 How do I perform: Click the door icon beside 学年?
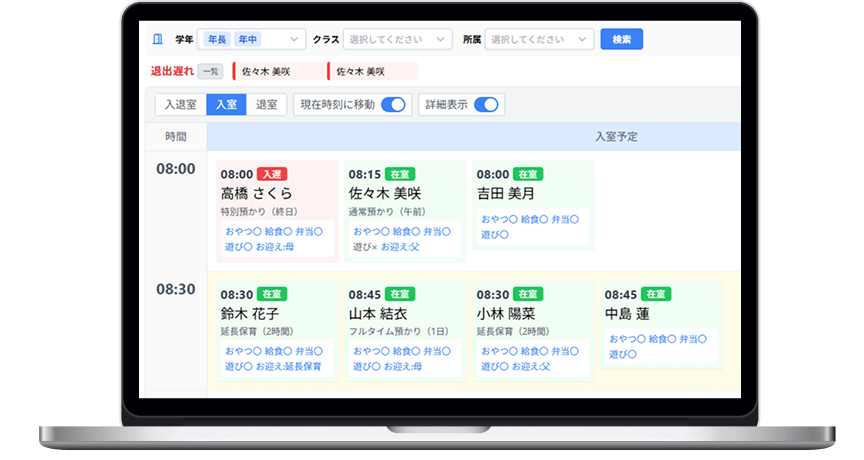[158, 39]
